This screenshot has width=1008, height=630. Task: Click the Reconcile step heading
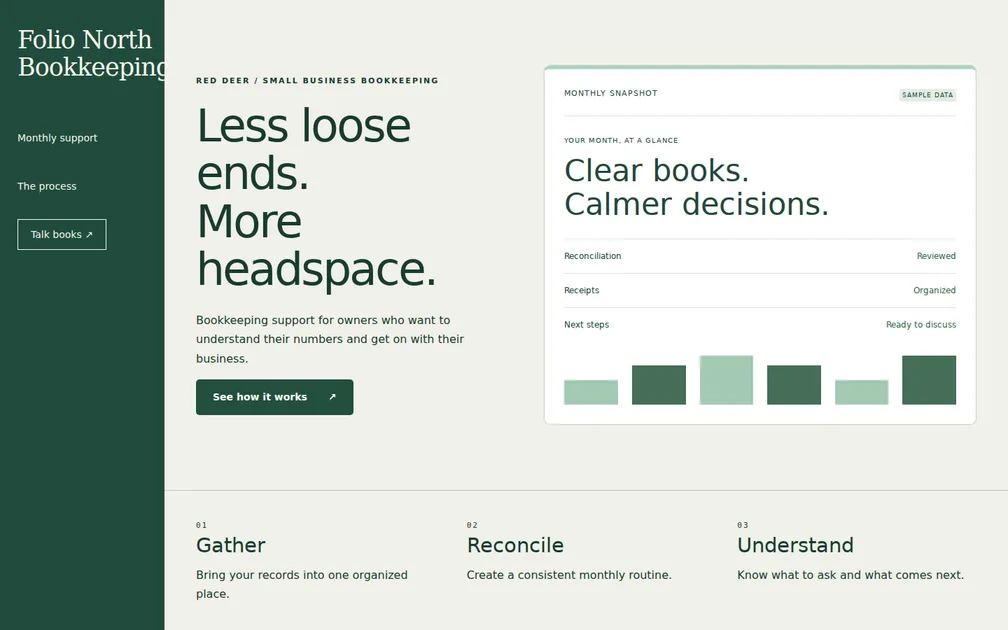(x=515, y=545)
